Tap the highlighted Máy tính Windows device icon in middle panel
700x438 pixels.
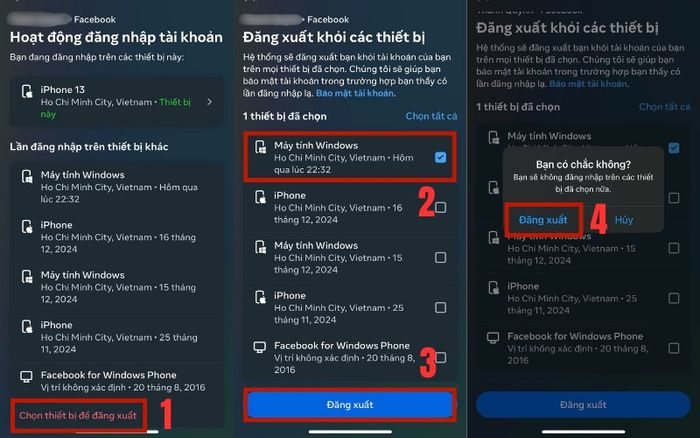(x=260, y=147)
